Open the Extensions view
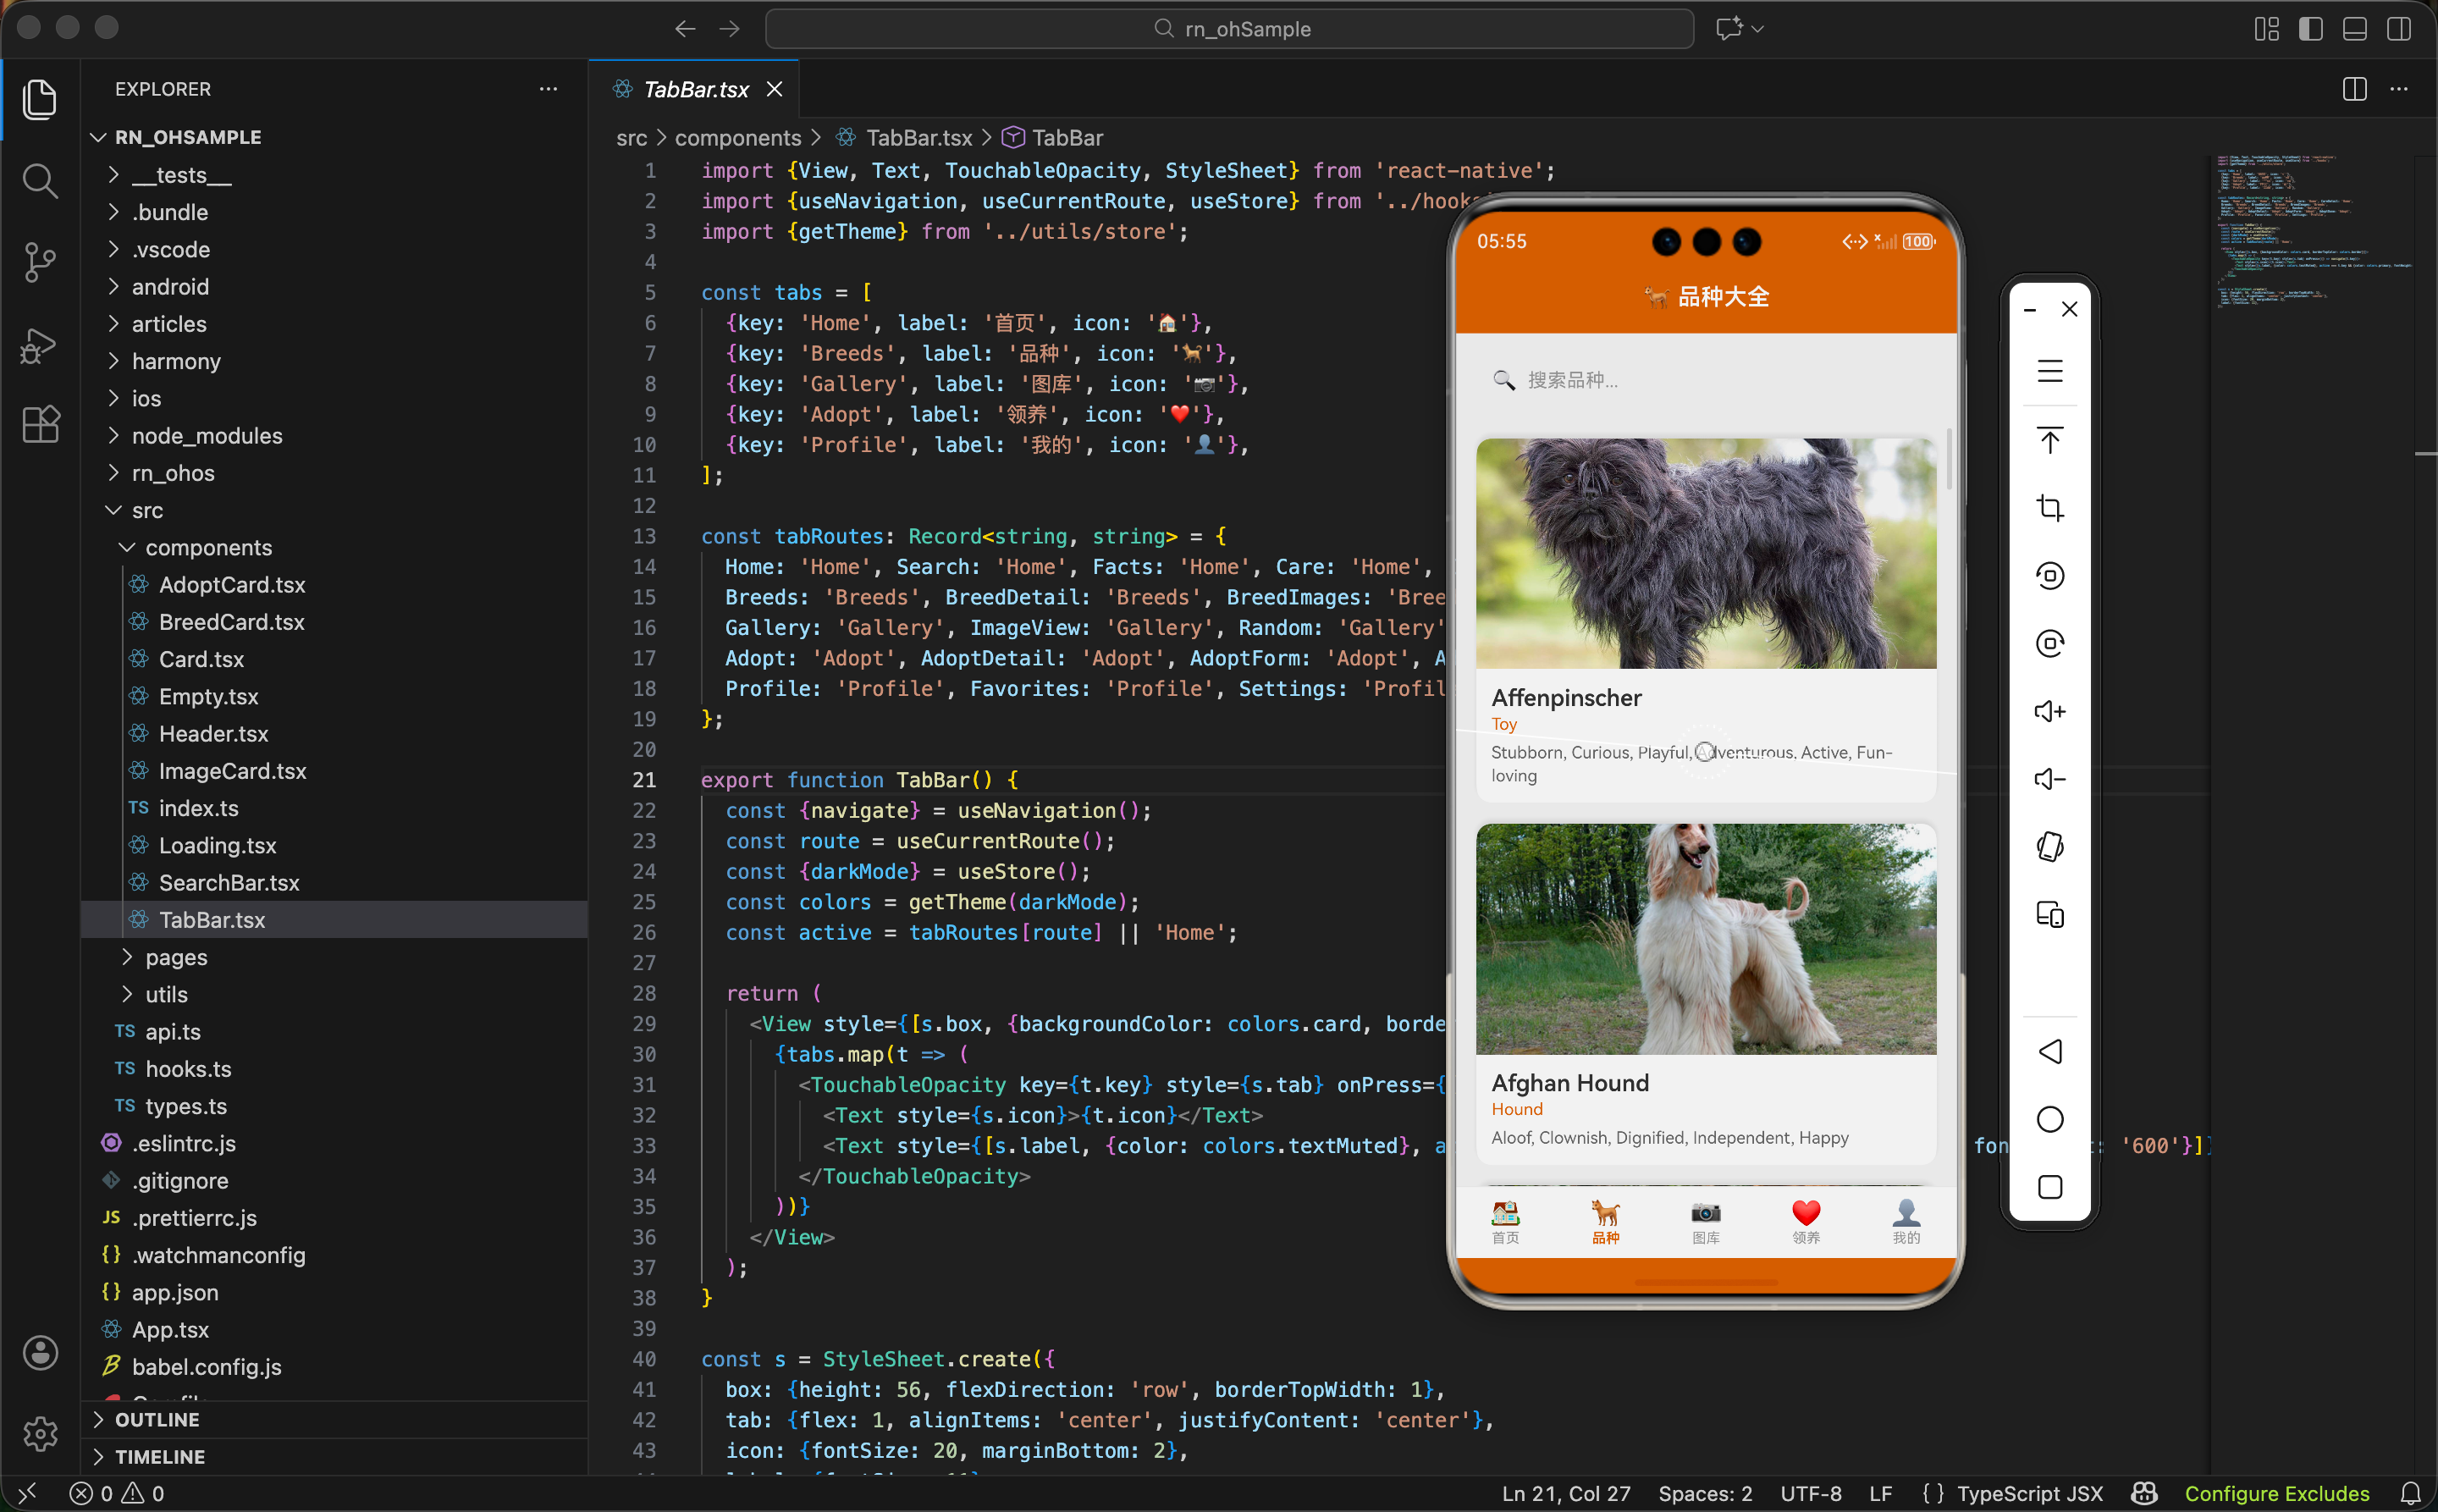2438x1512 pixels. (40, 425)
